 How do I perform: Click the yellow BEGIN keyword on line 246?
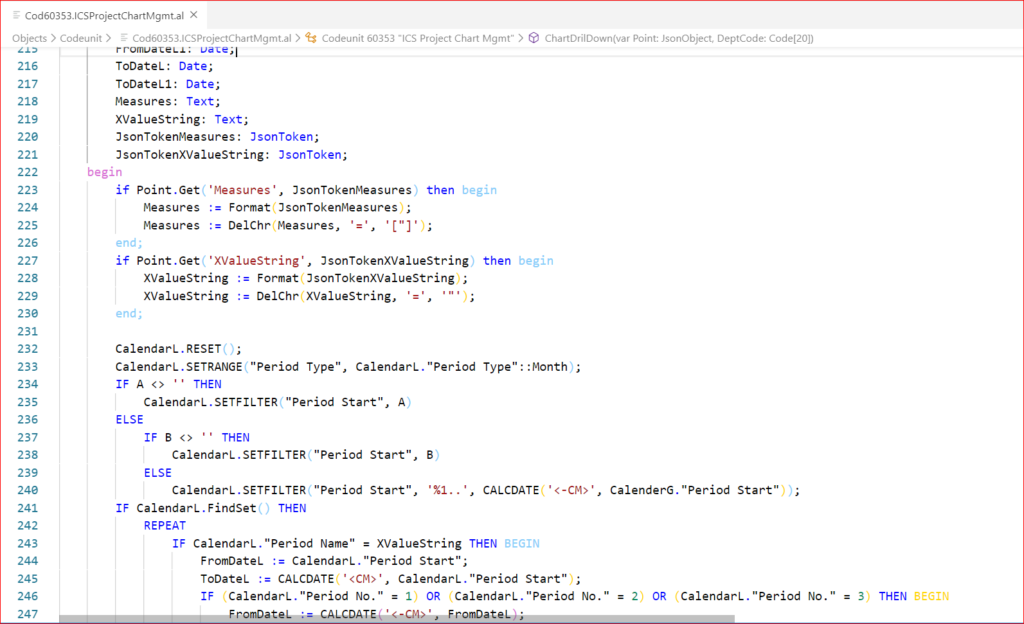pos(931,596)
